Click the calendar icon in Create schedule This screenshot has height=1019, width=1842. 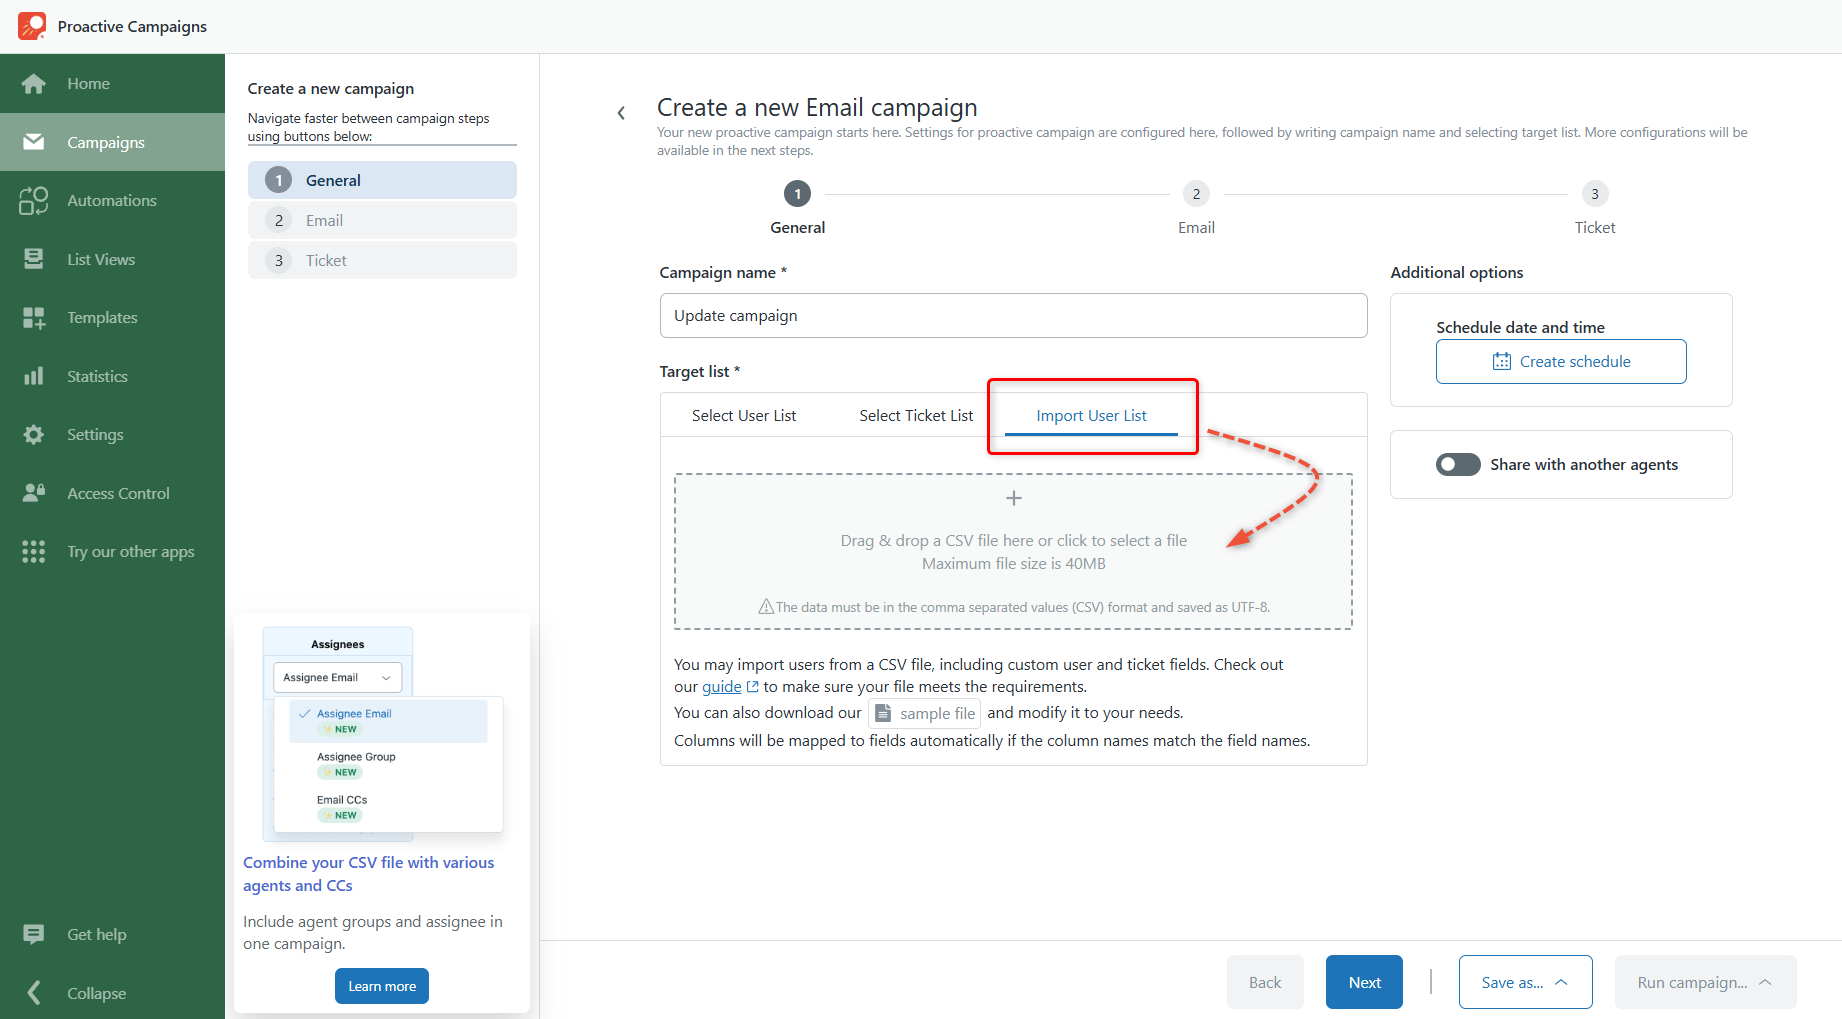pyautogui.click(x=1502, y=362)
